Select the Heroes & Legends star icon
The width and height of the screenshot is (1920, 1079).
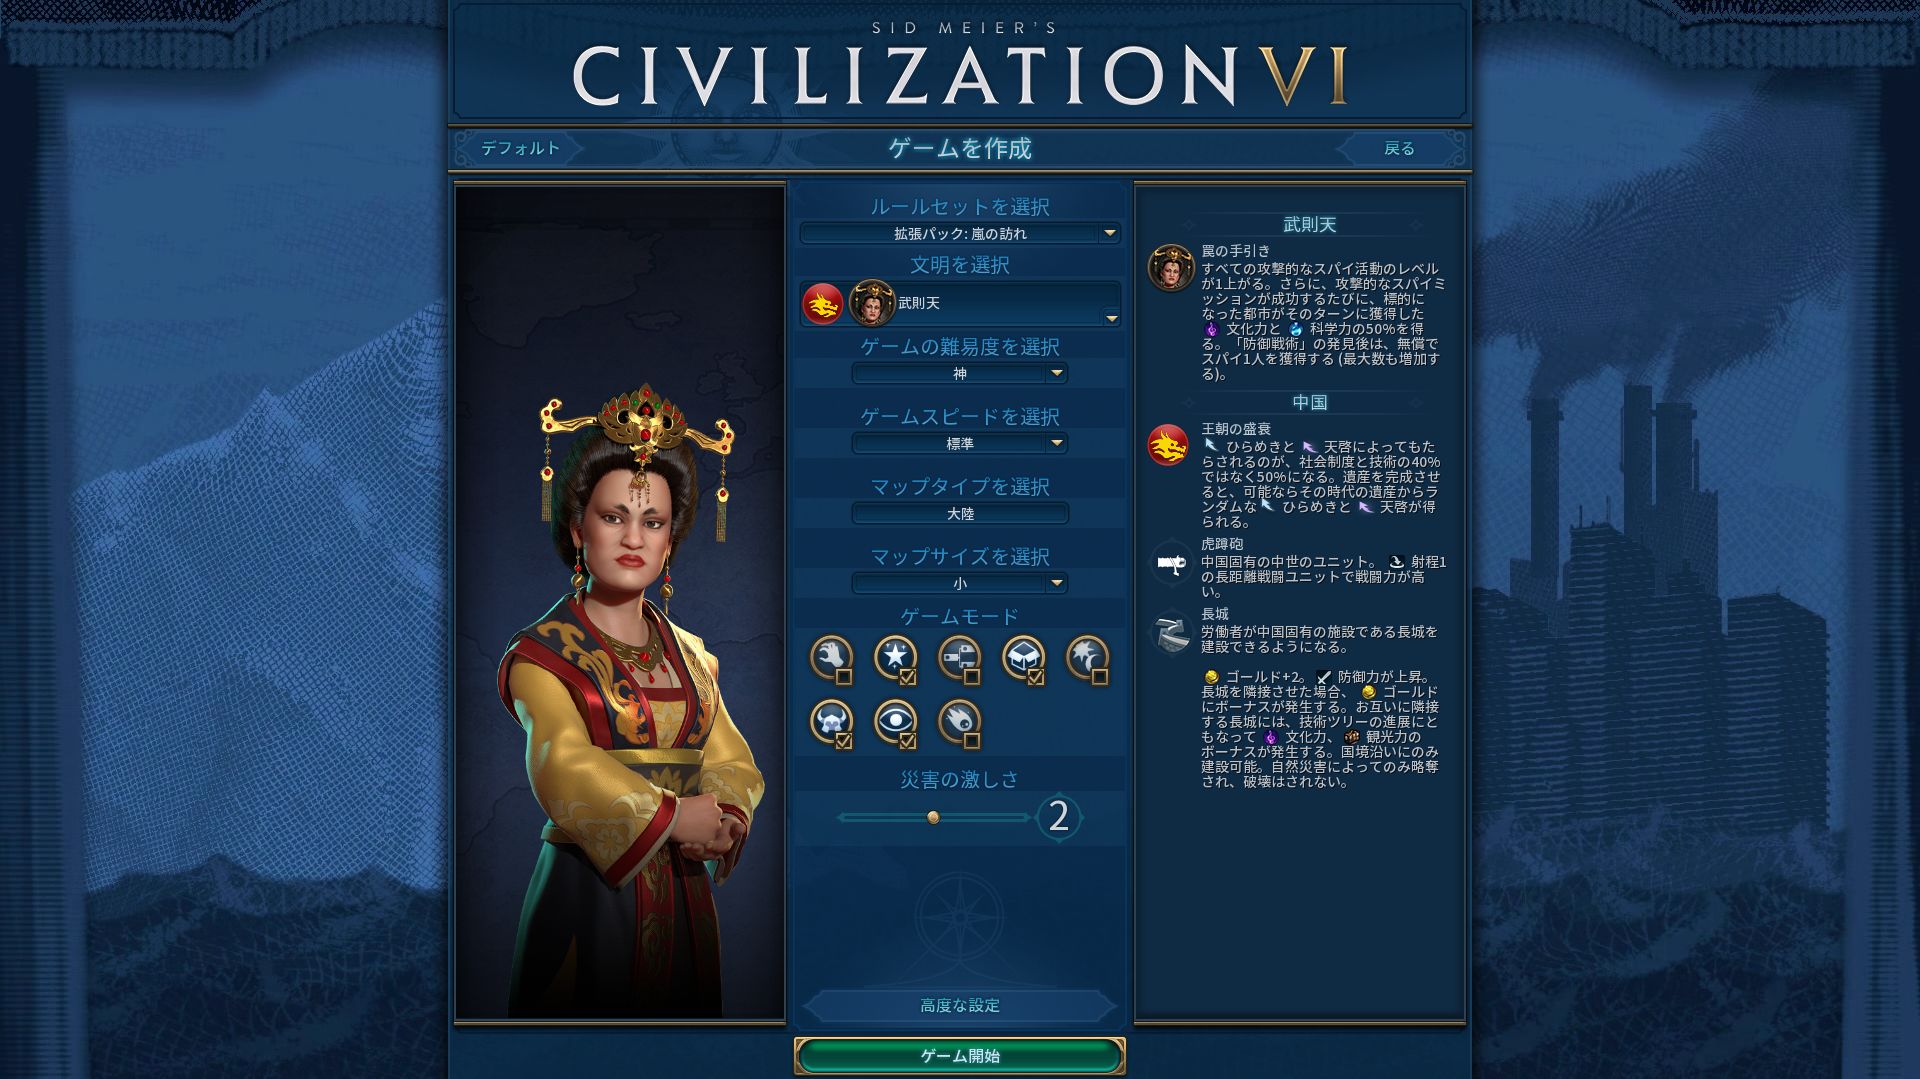point(895,657)
